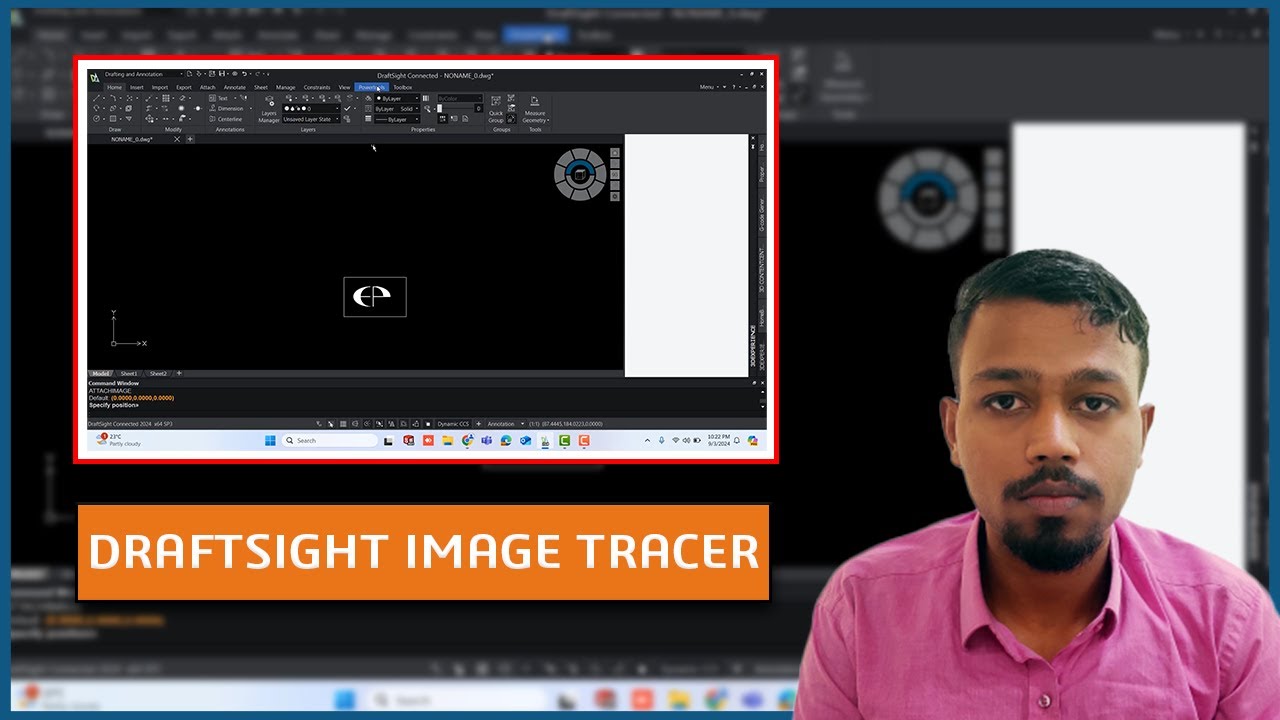
Task: Click the Command Window prompt line
Action: click(113, 405)
